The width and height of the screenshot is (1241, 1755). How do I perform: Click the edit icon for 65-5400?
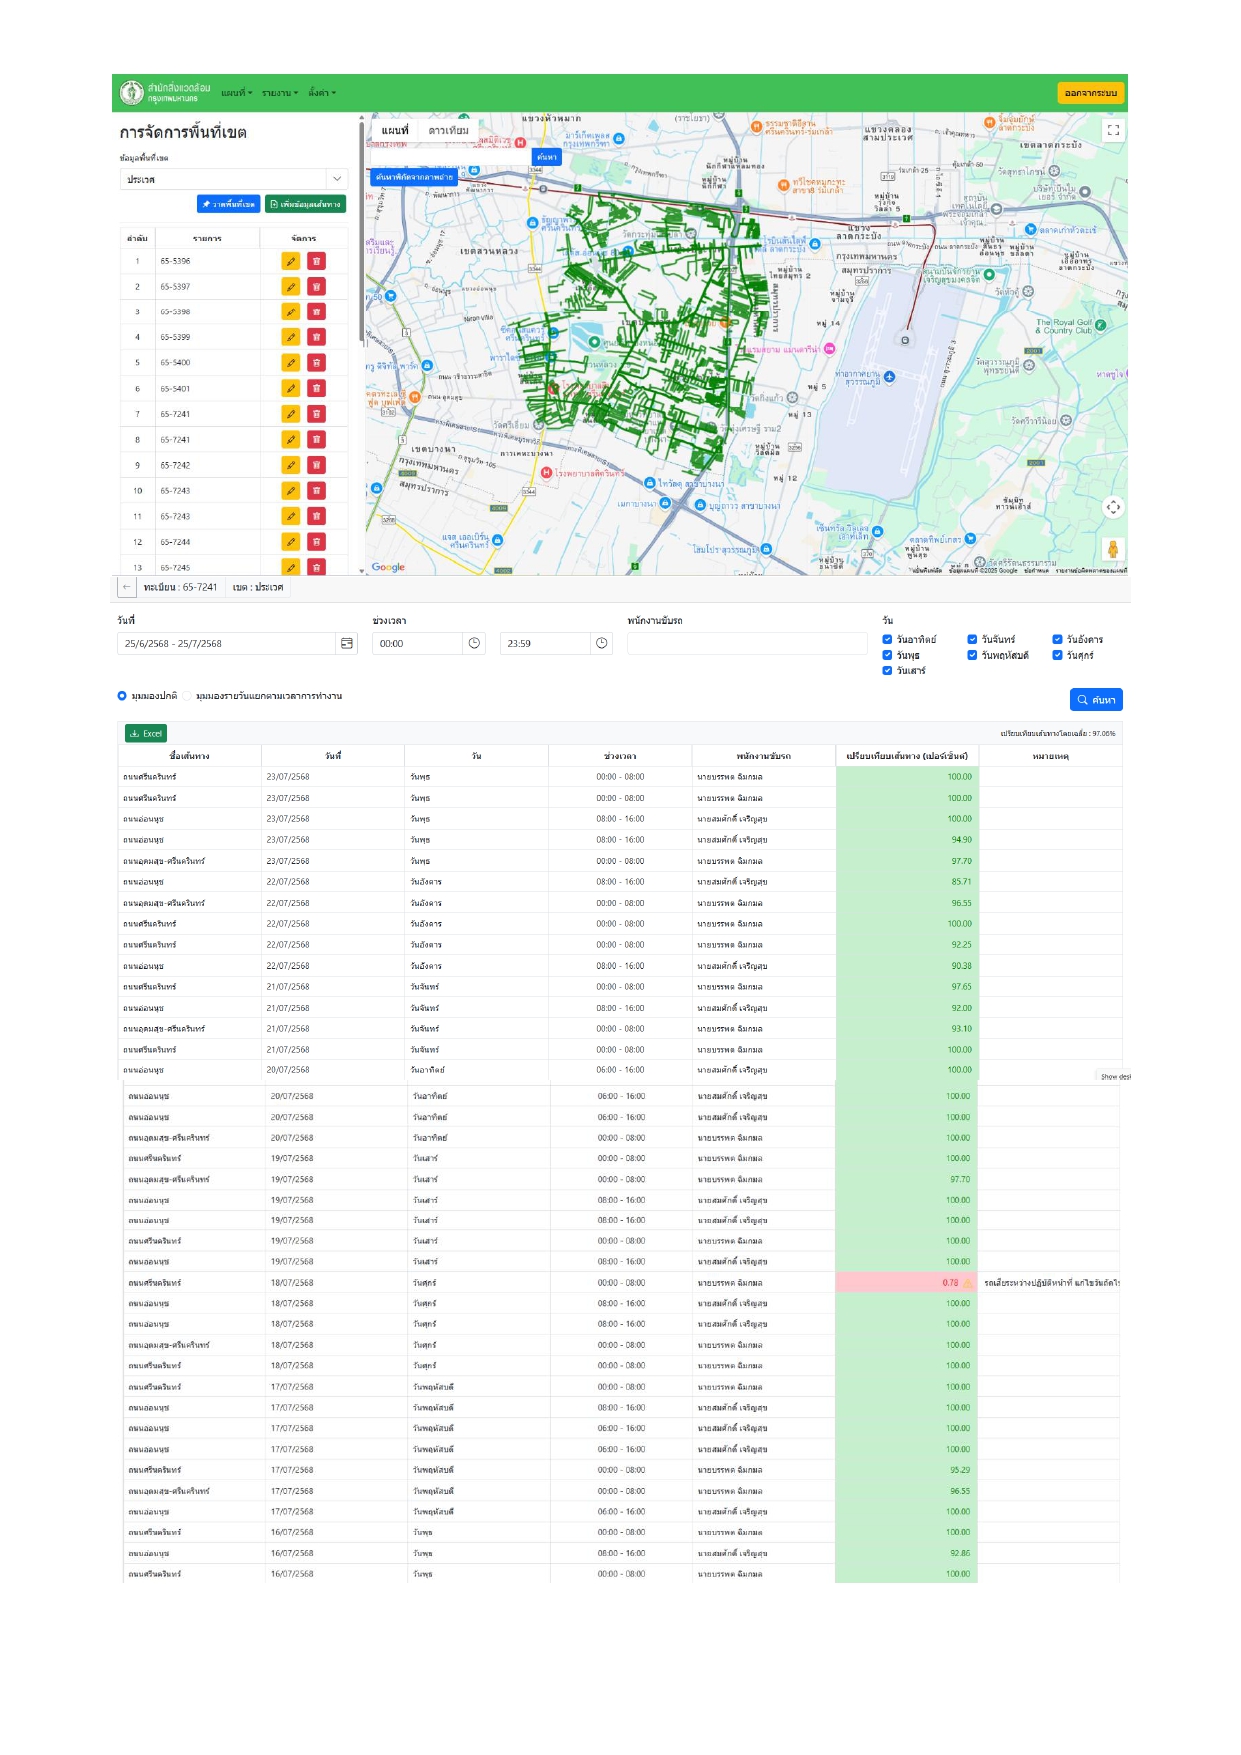pyautogui.click(x=291, y=363)
